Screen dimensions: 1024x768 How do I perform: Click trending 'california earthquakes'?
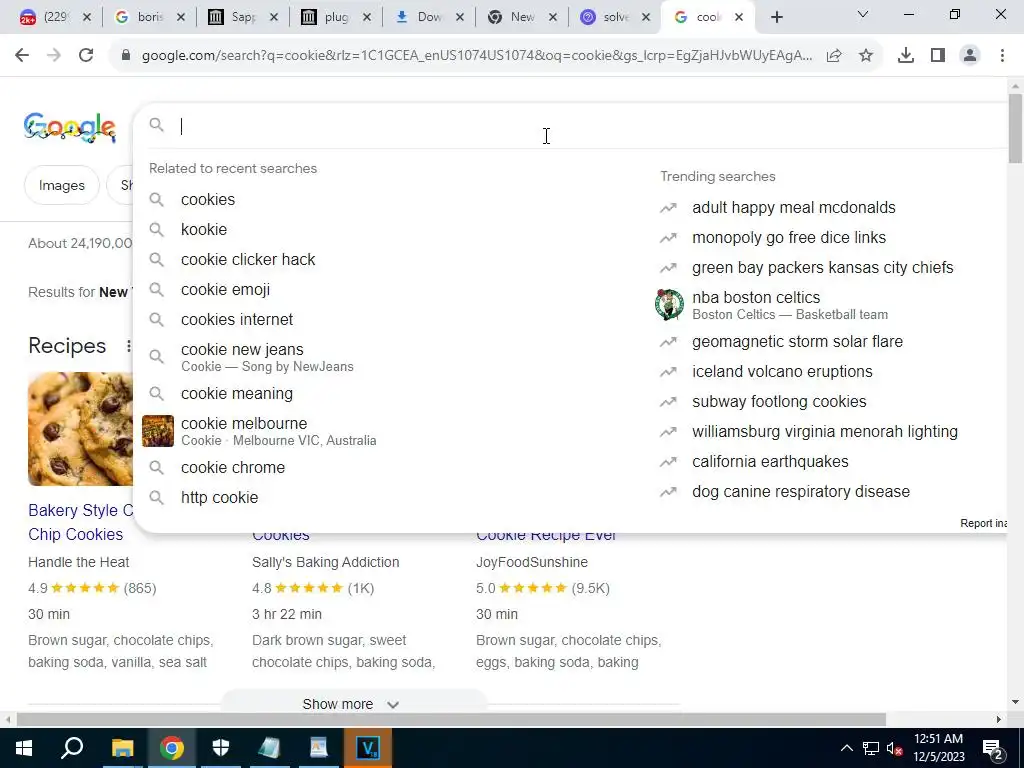point(770,462)
